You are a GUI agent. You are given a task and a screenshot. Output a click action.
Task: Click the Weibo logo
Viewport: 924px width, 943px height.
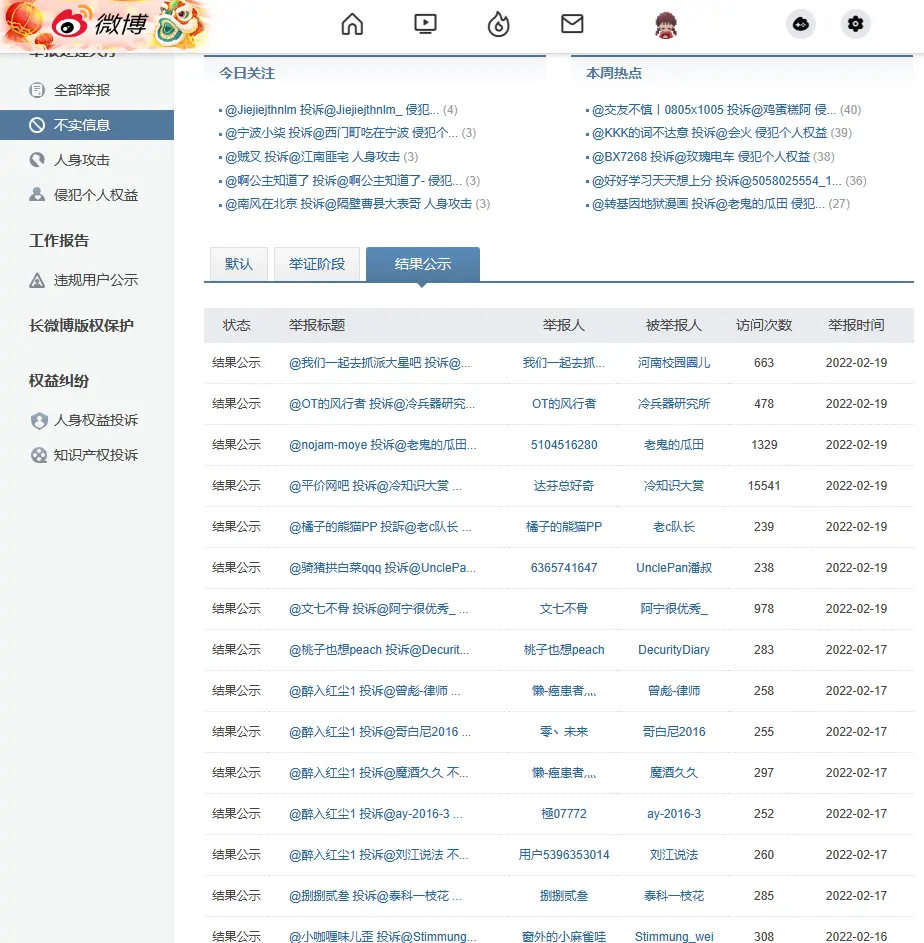point(100,24)
